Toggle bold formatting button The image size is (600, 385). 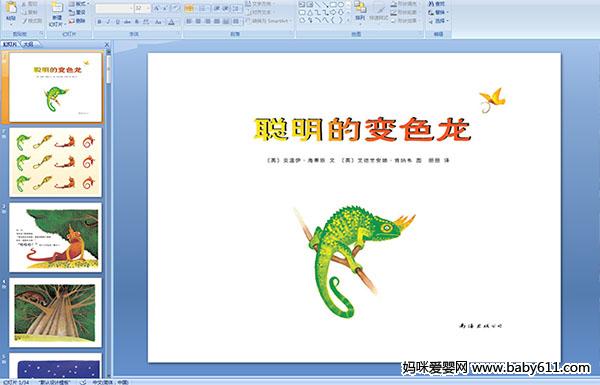click(x=99, y=22)
